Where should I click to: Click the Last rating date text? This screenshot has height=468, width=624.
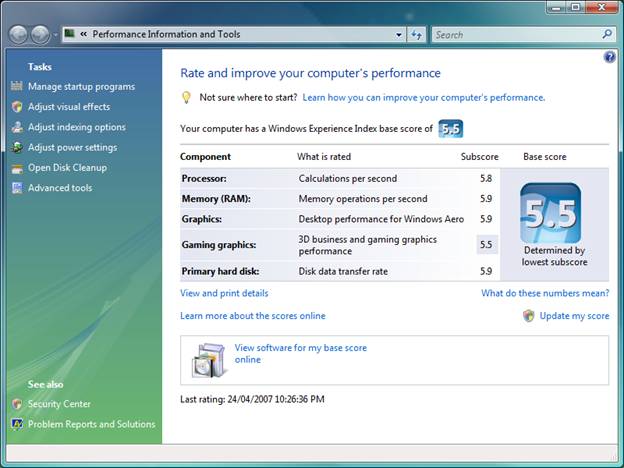tap(252, 399)
